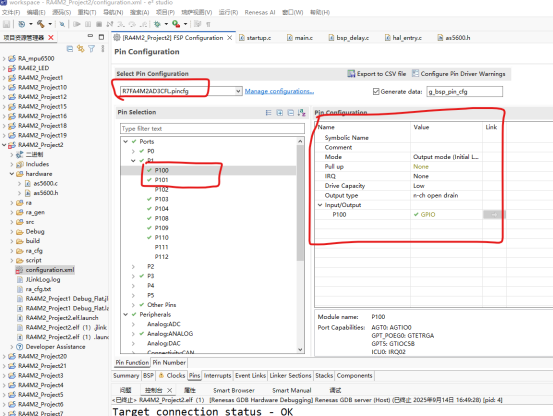Click the 'n-ch open drain' output type value
553x416 pixels.
point(436,195)
